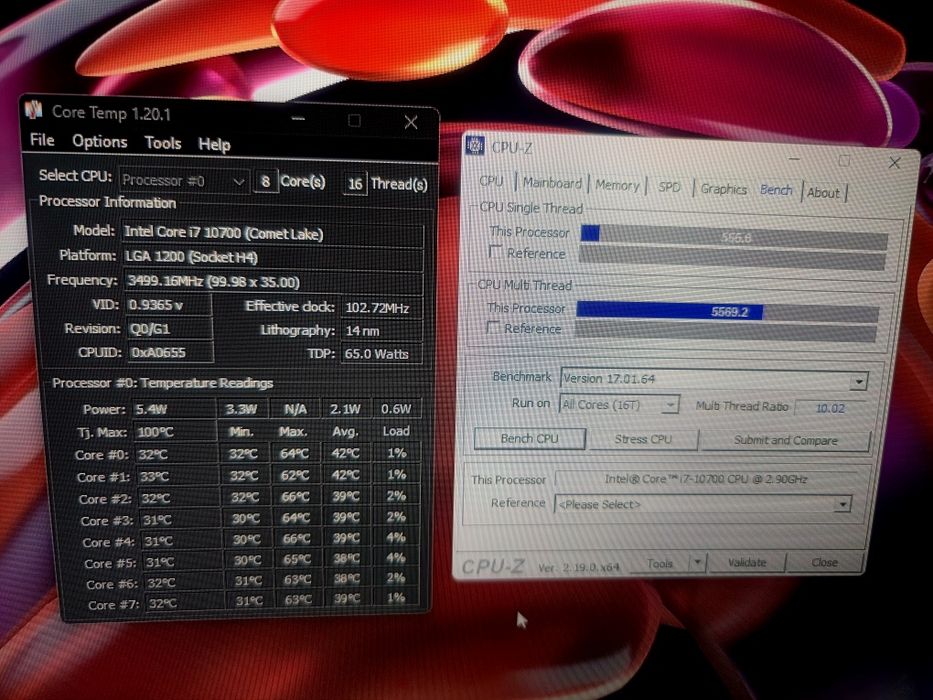Switch to the Graphics tab in CPU-Z
Image resolution: width=933 pixels, height=700 pixels.
(x=724, y=189)
